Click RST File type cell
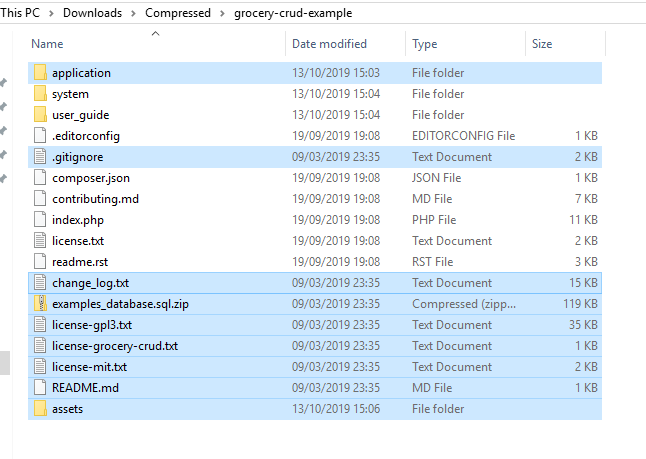 pyautogui.click(x=432, y=262)
